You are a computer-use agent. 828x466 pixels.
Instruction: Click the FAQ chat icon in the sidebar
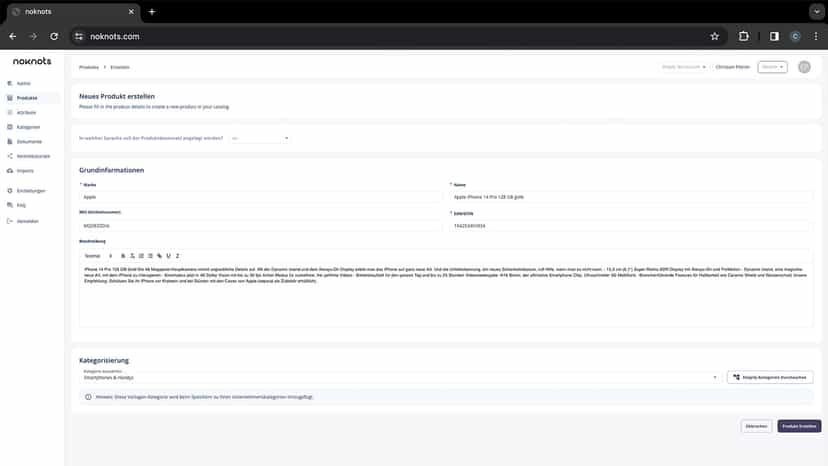[x=10, y=205]
